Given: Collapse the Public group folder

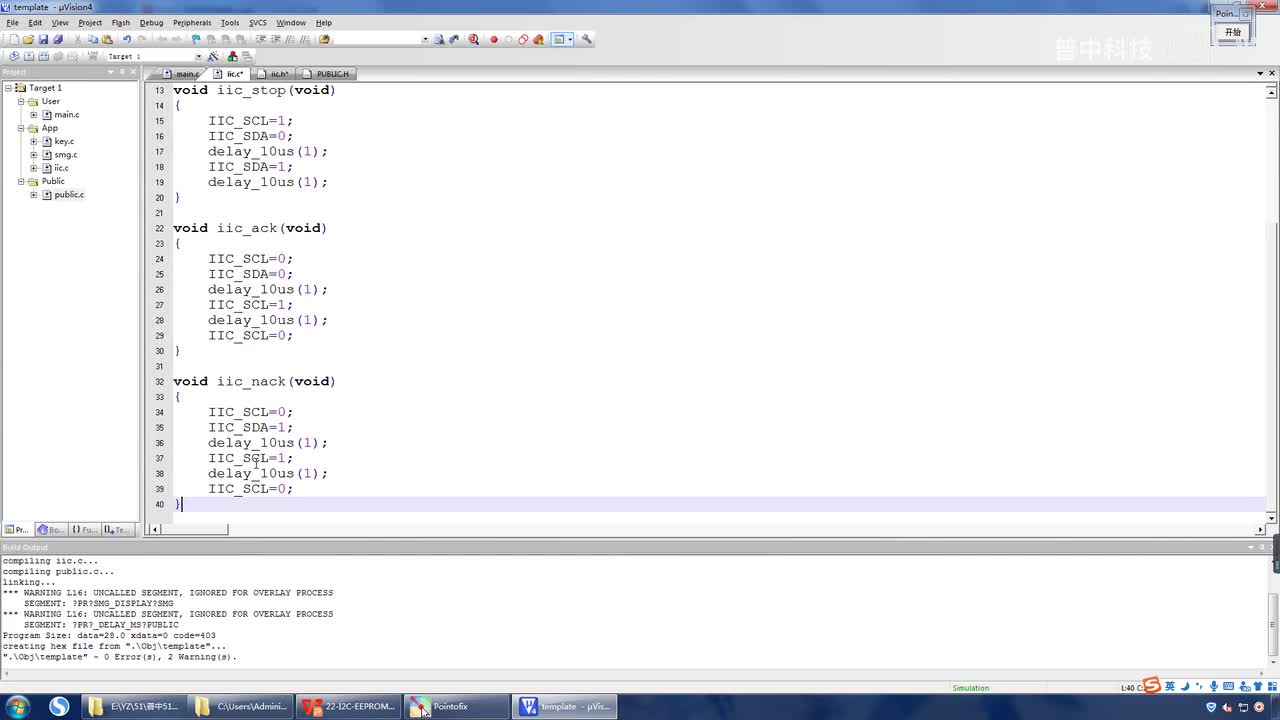Looking at the screenshot, I should pos(21,181).
